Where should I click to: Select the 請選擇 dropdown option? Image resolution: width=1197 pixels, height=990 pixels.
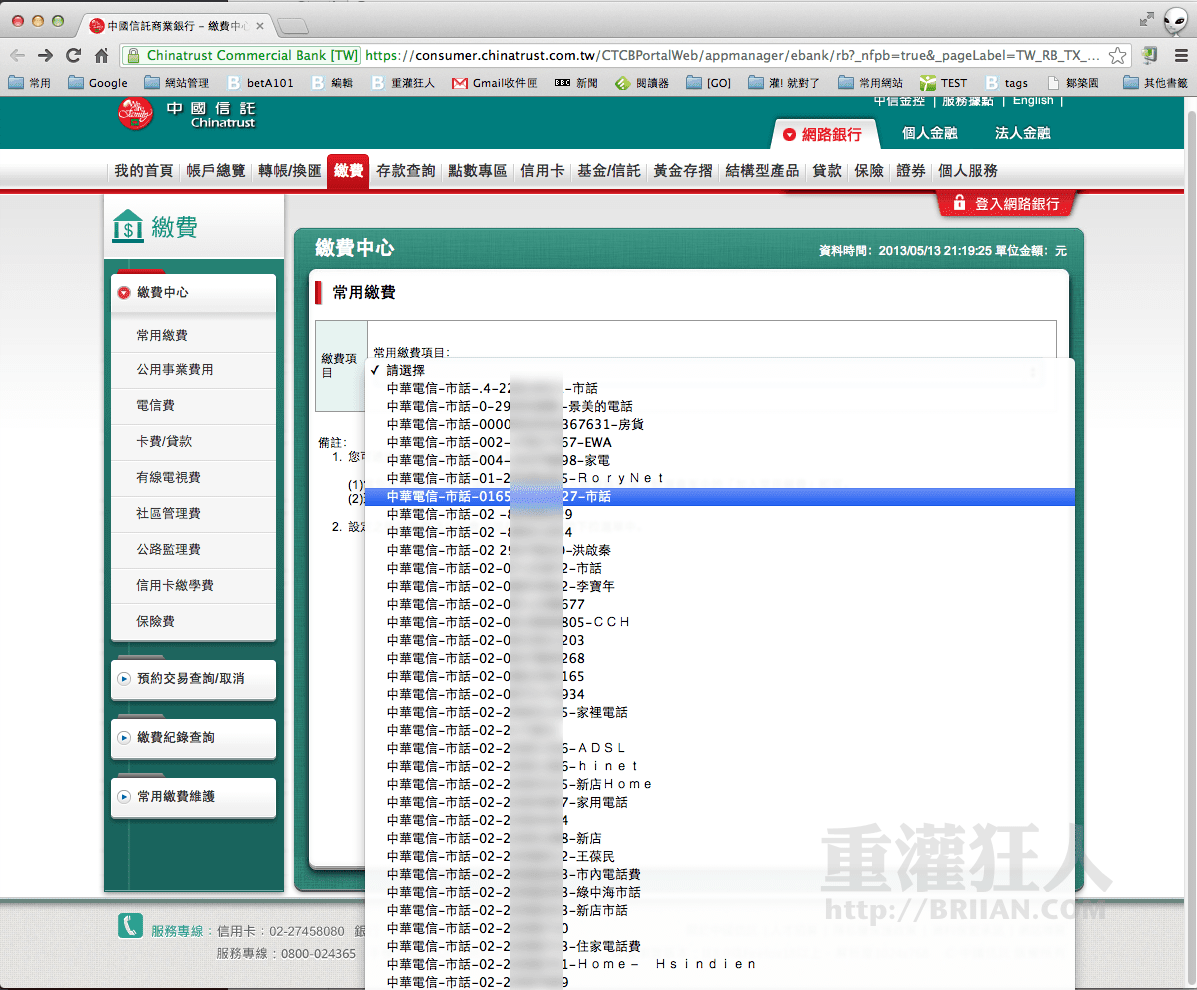pyautogui.click(x=720, y=370)
